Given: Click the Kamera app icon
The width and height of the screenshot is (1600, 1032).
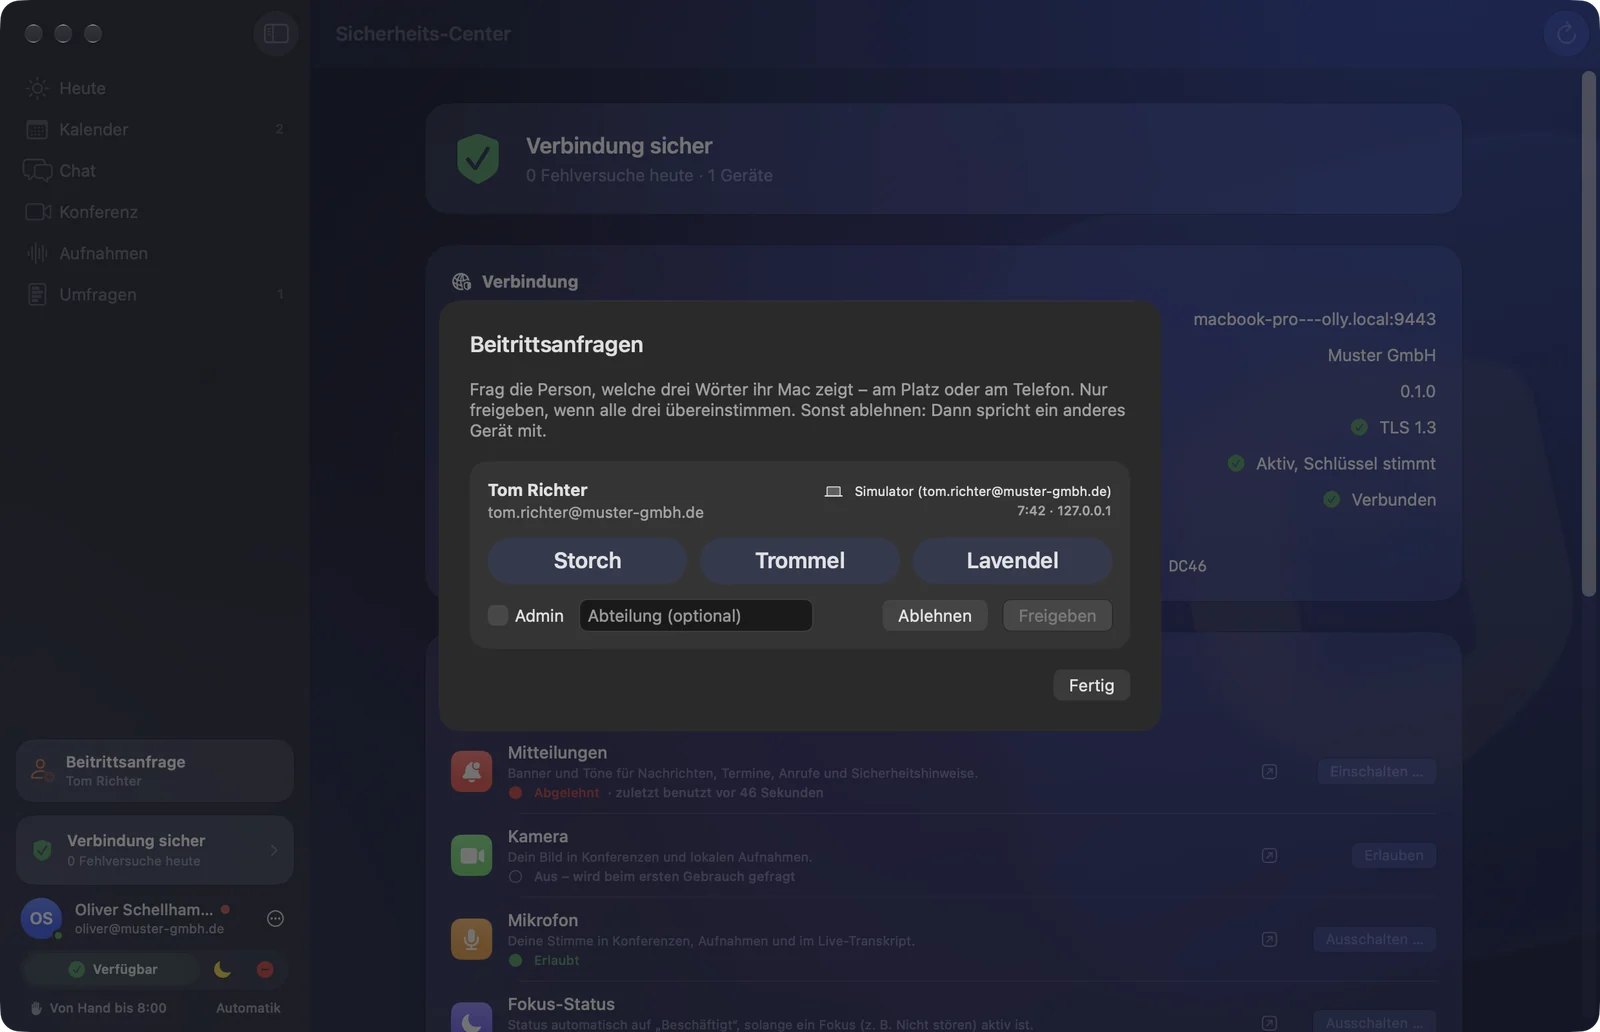Looking at the screenshot, I should [471, 856].
